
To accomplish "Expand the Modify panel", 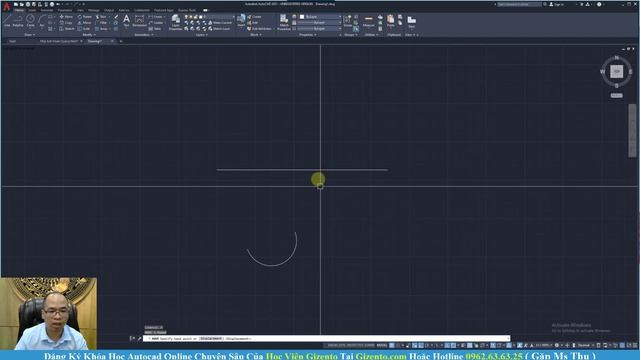I will click(89, 35).
